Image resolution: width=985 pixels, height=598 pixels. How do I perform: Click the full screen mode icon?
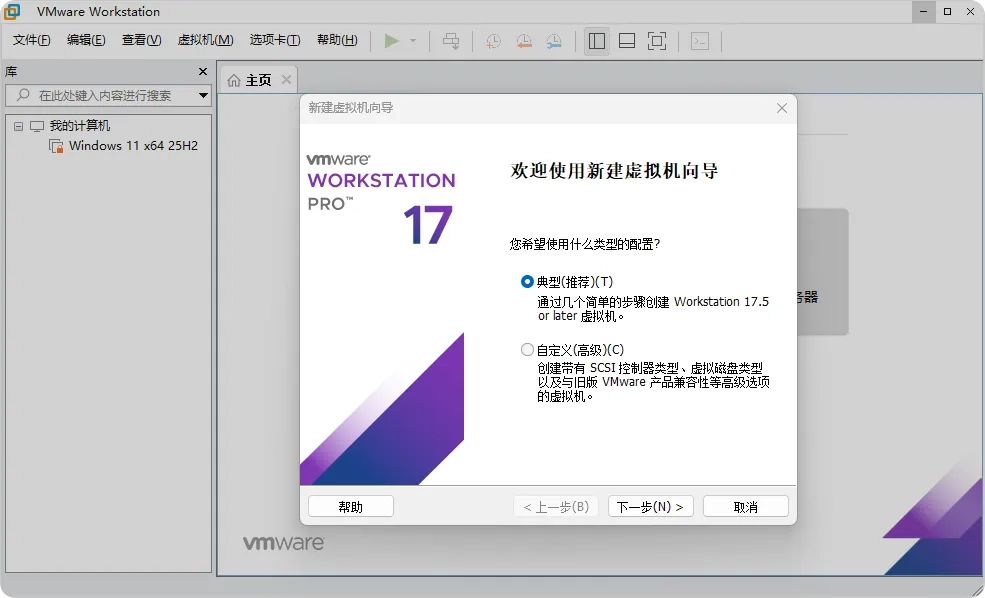click(656, 41)
